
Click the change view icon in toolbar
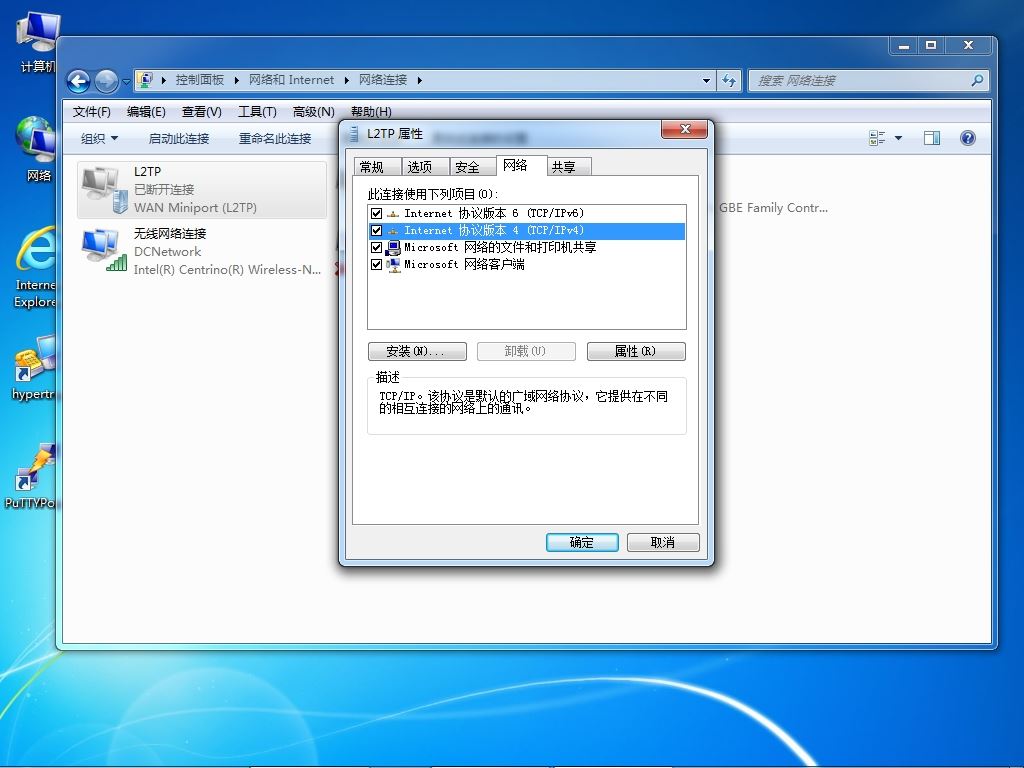click(x=877, y=138)
